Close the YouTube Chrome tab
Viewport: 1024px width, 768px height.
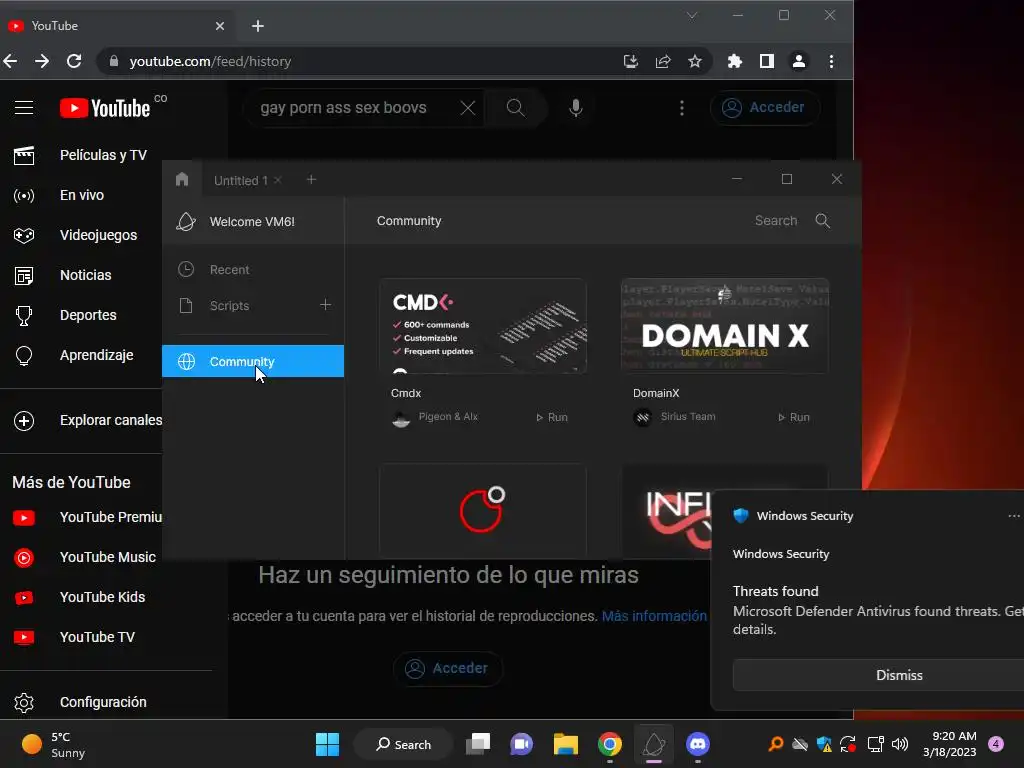pyautogui.click(x=220, y=26)
